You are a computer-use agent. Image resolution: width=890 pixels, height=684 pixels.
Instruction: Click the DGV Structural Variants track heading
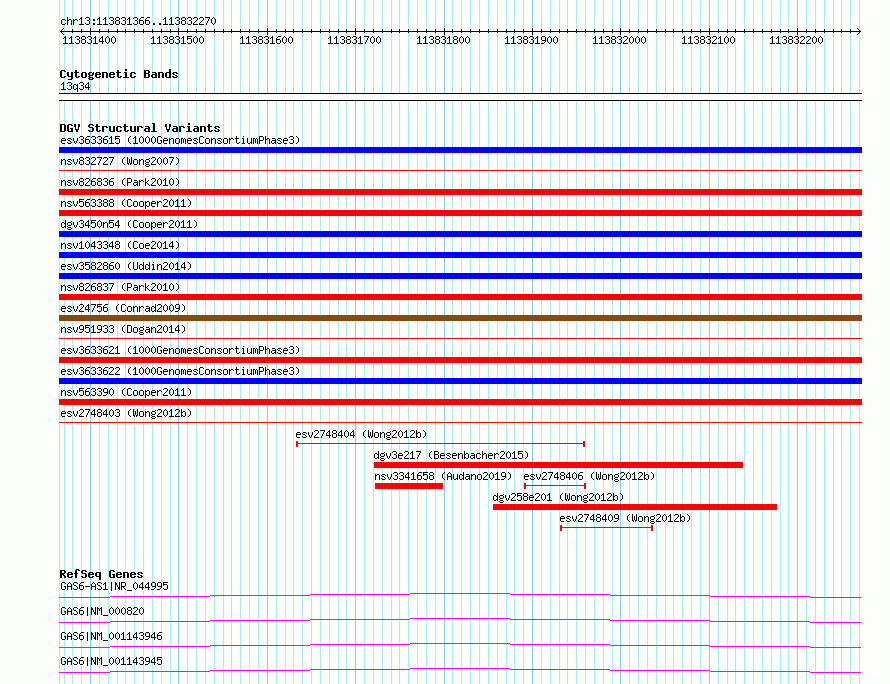coord(140,128)
